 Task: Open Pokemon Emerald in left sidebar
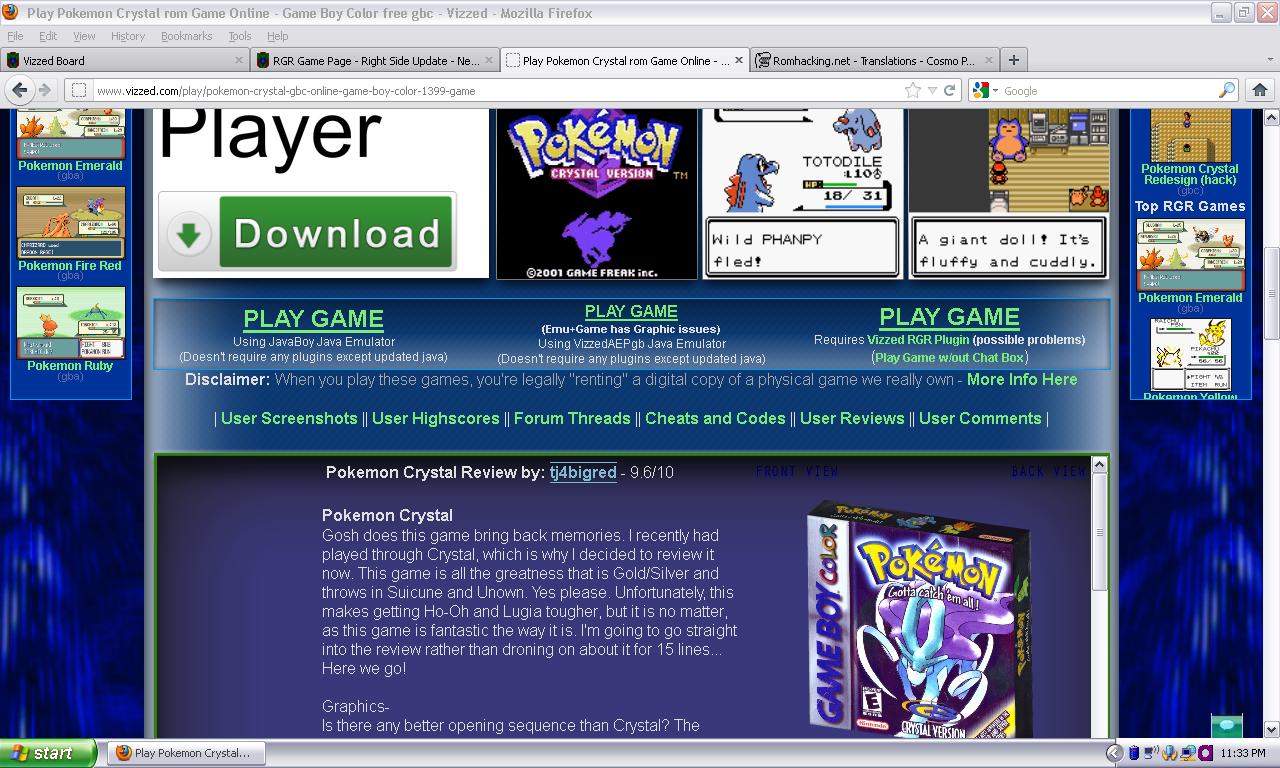pos(70,166)
